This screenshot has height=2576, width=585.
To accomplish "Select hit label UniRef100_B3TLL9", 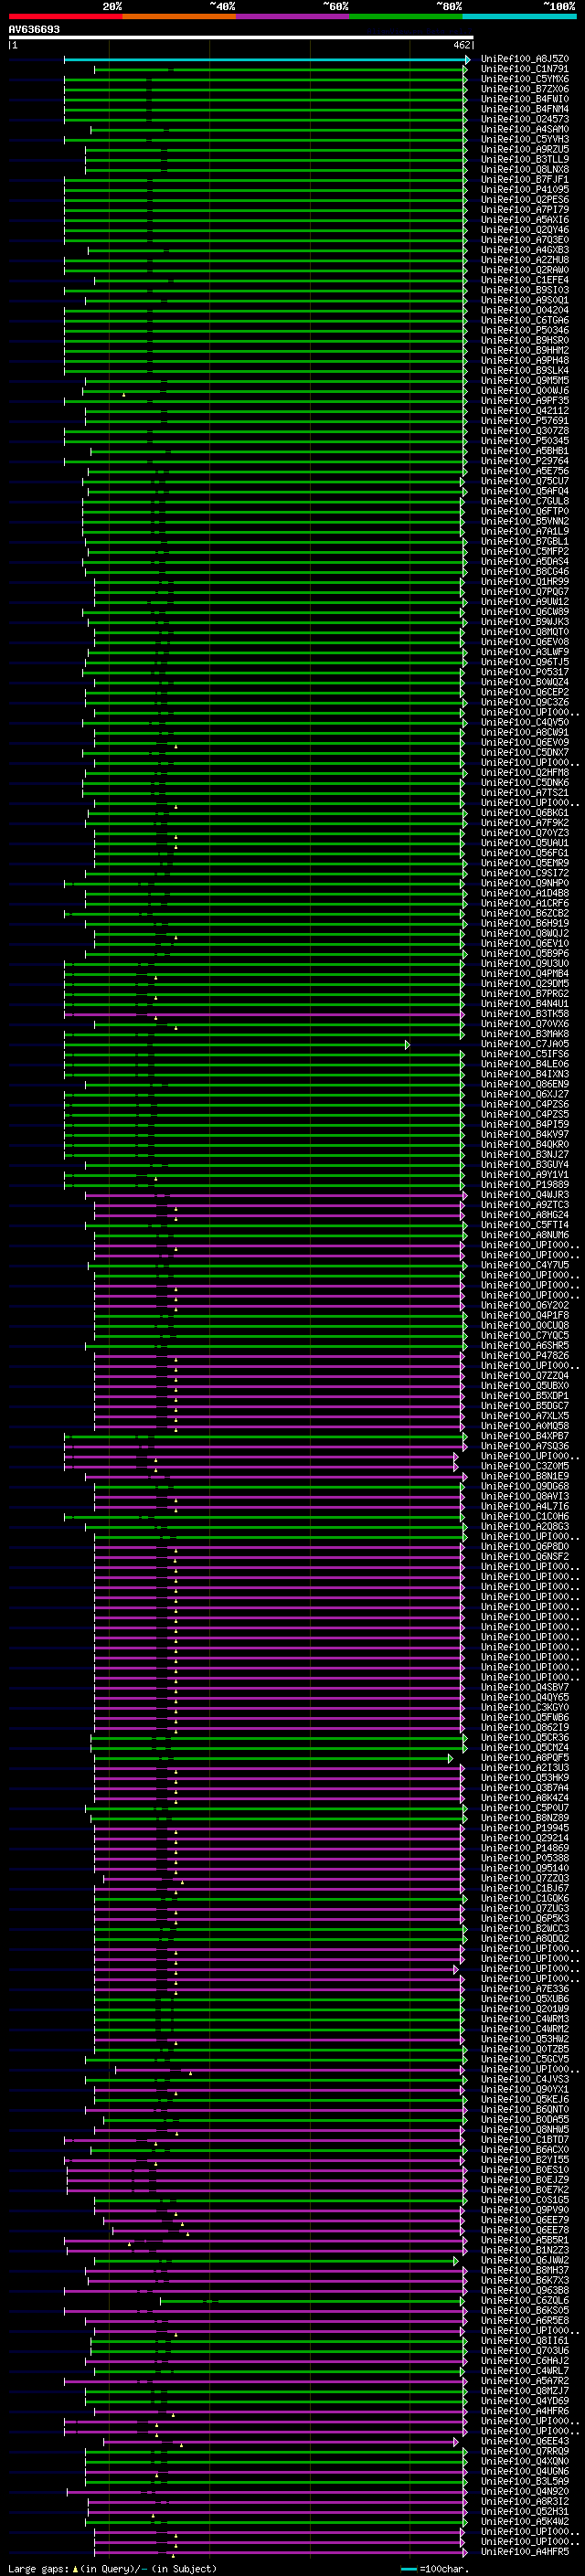I will 525,159.
